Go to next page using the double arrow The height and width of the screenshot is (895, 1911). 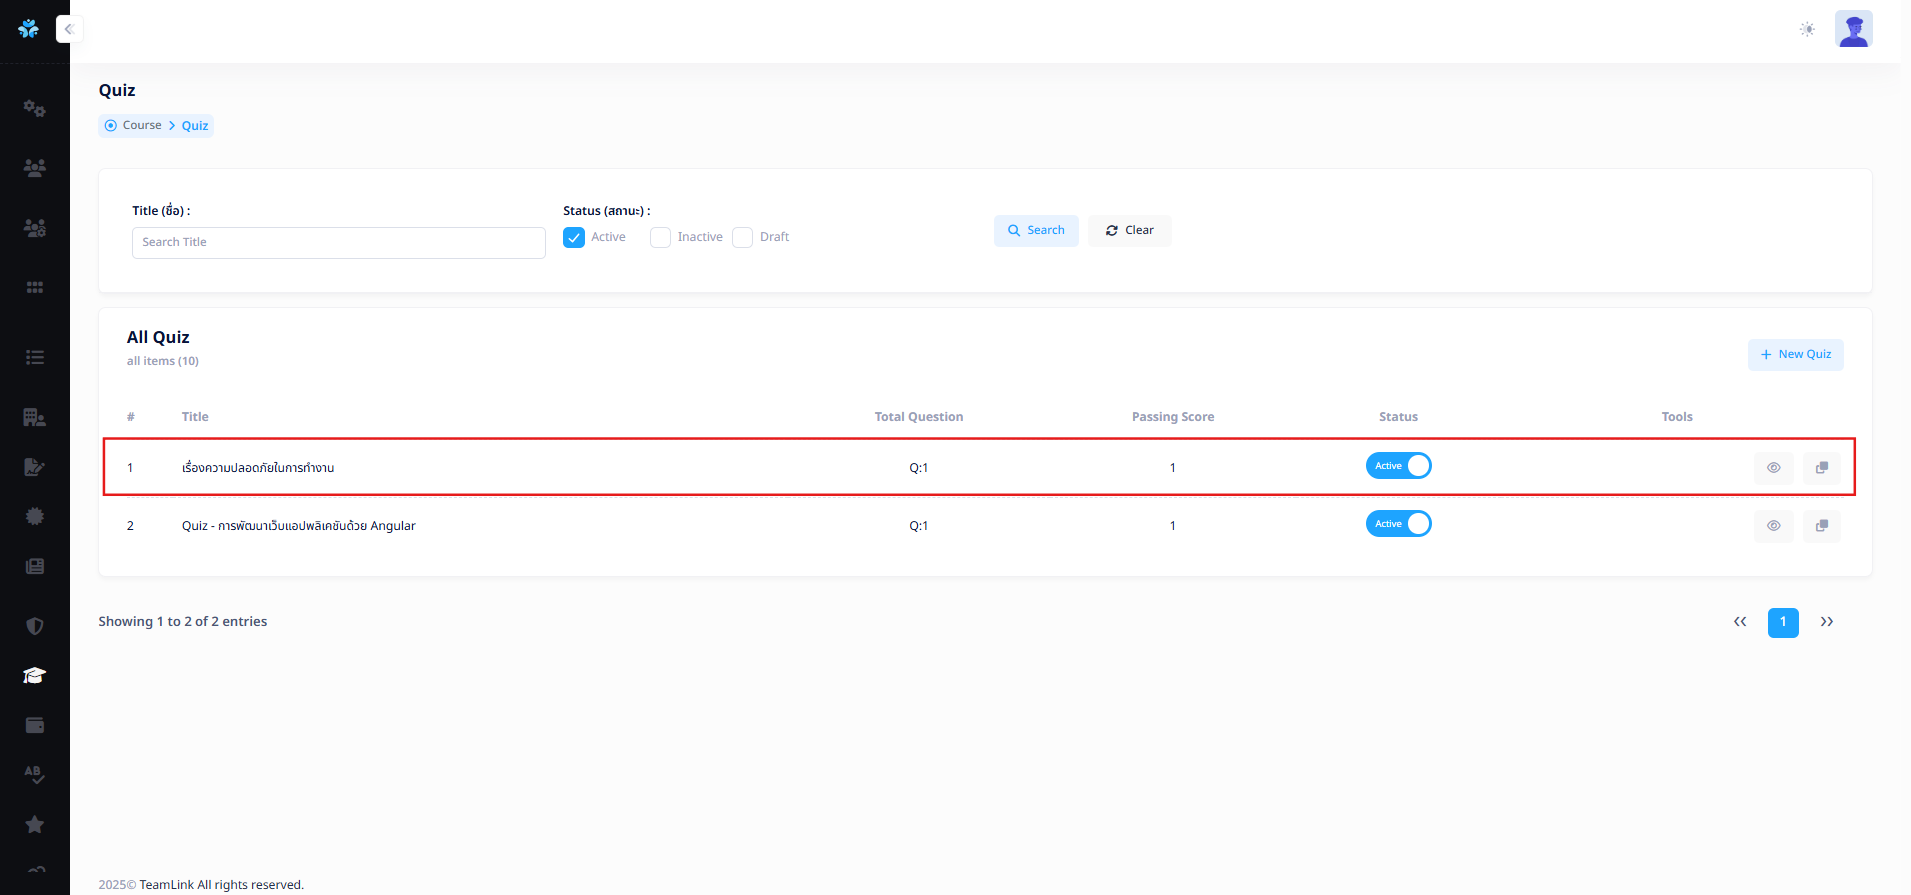click(x=1826, y=622)
